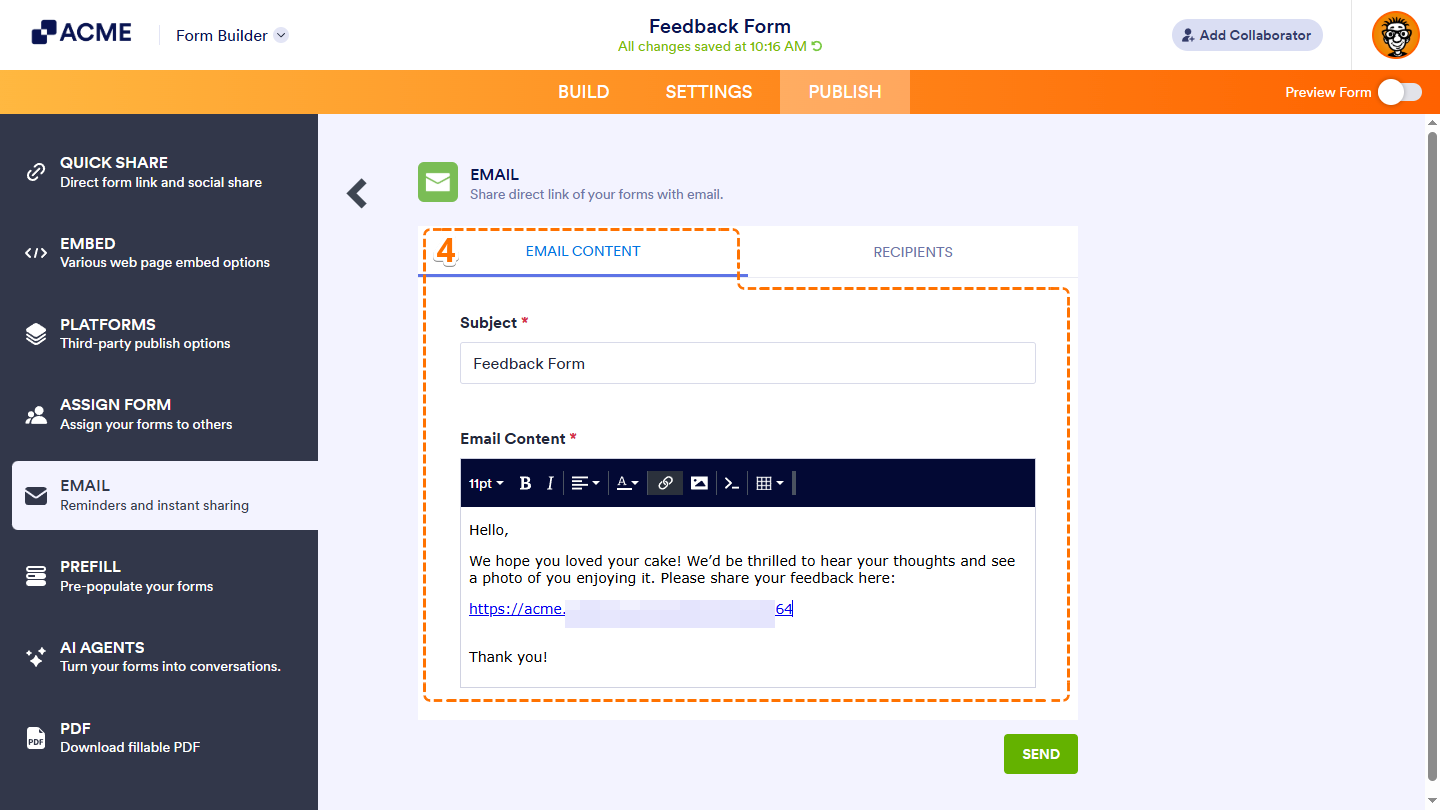
Task: Toggle the Preview Form switch
Action: (x=1399, y=92)
